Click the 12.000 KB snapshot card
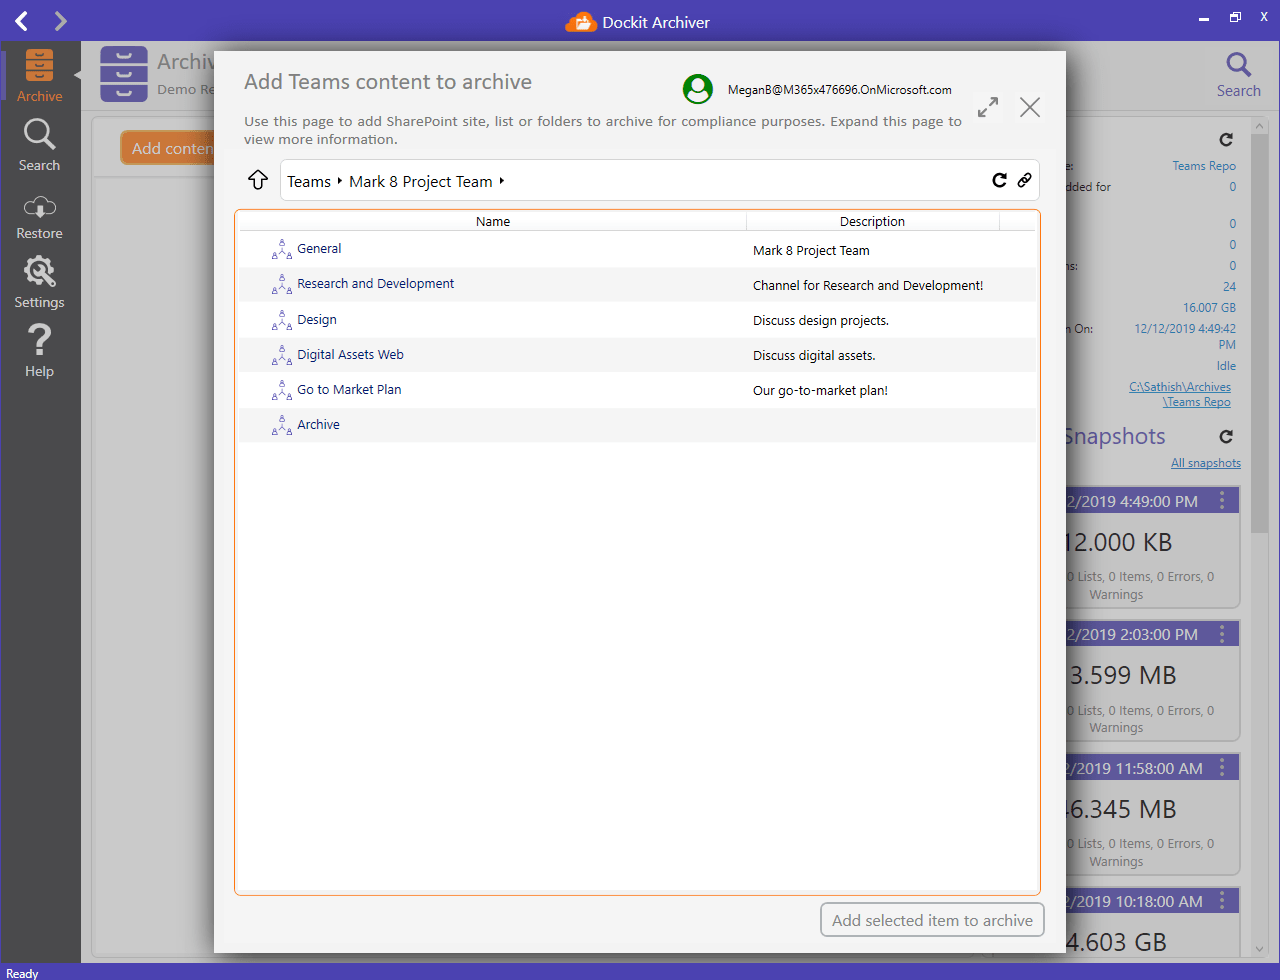This screenshot has height=980, width=1280. coord(1153,547)
